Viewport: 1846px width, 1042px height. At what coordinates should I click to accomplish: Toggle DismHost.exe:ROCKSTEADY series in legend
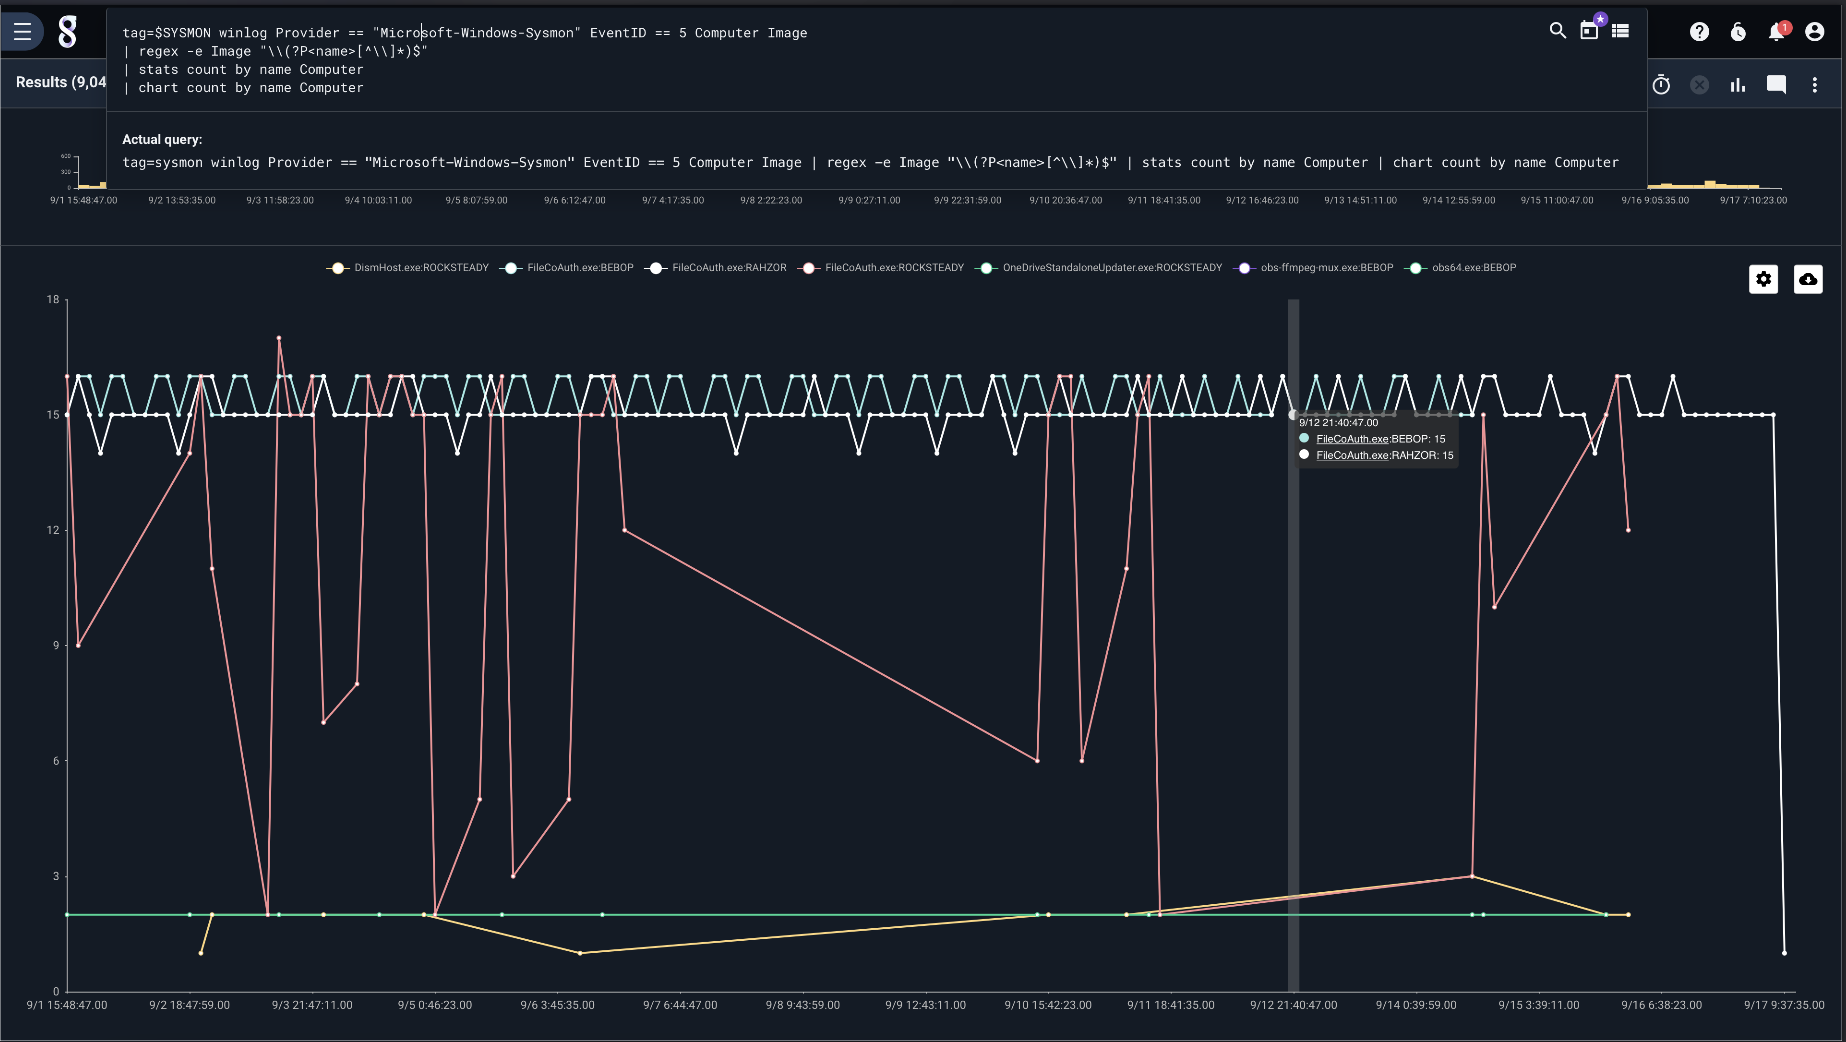408,268
